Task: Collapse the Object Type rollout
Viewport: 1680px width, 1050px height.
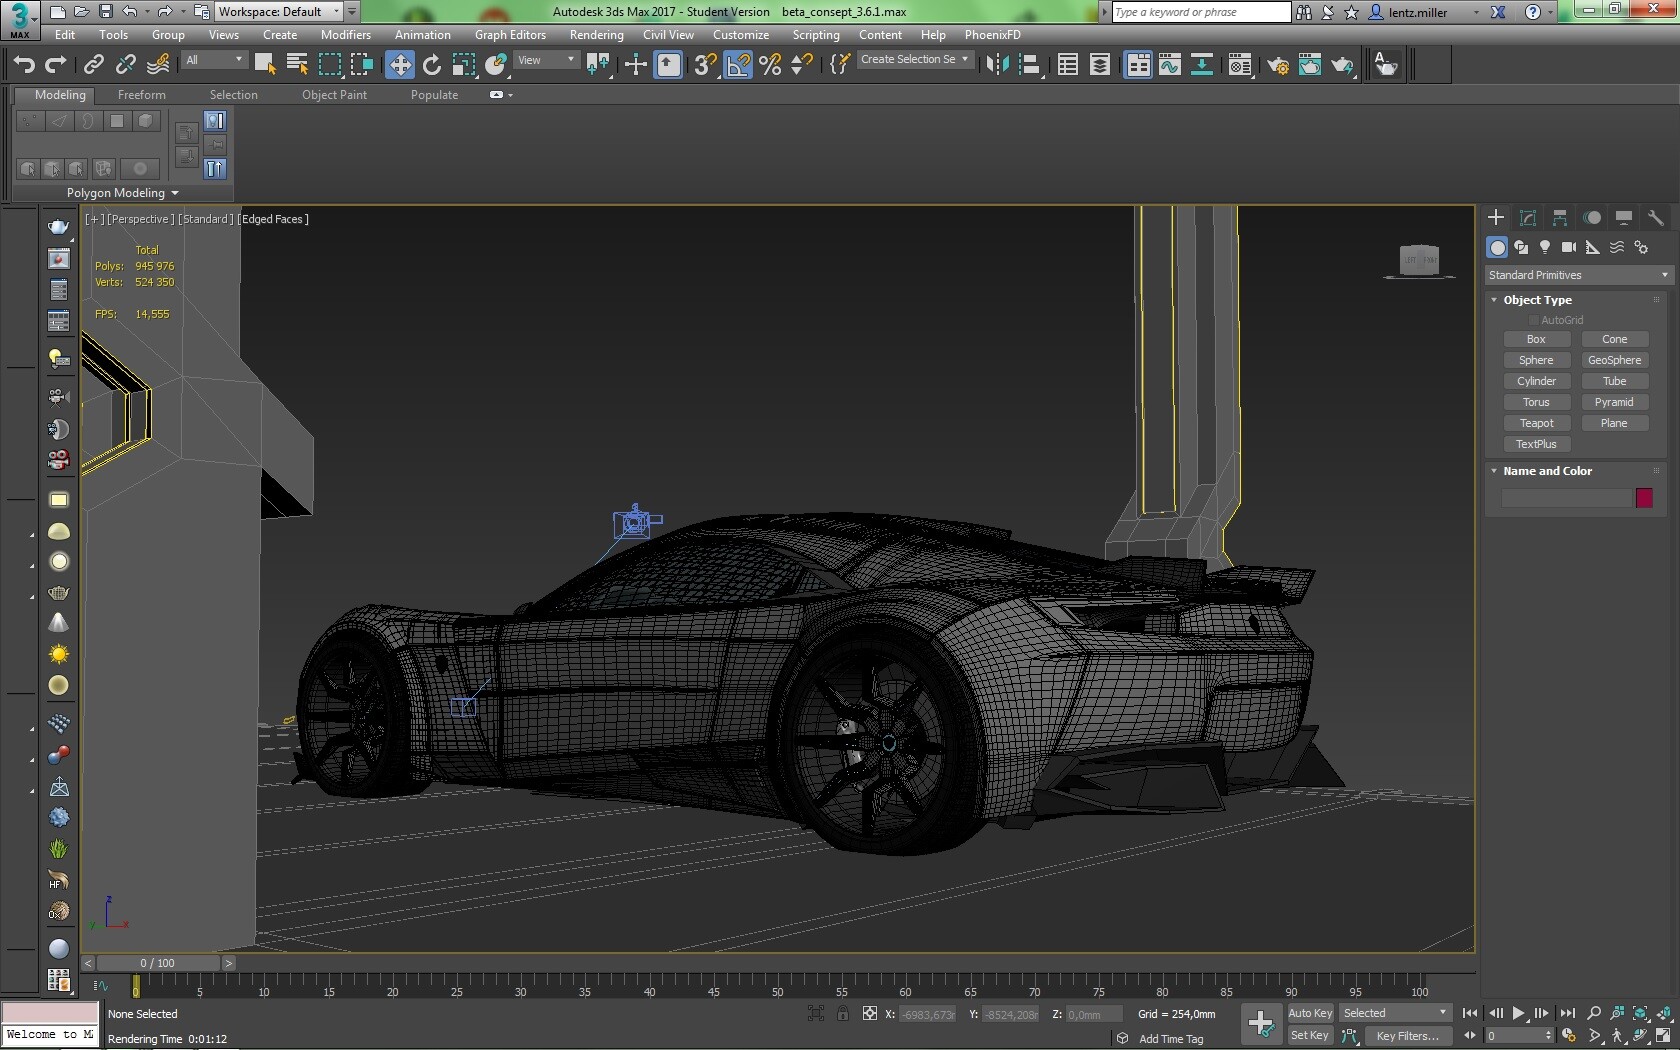Action: coord(1537,300)
